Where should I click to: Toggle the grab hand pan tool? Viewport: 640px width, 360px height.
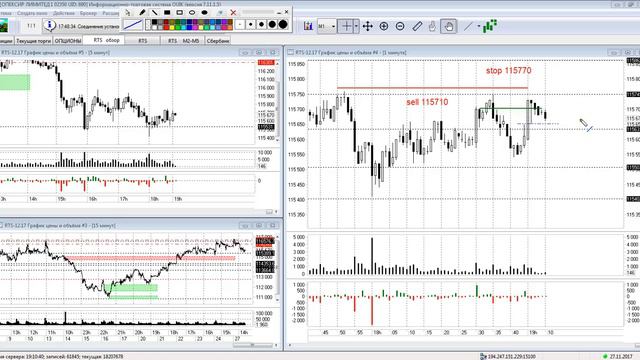pos(449,27)
